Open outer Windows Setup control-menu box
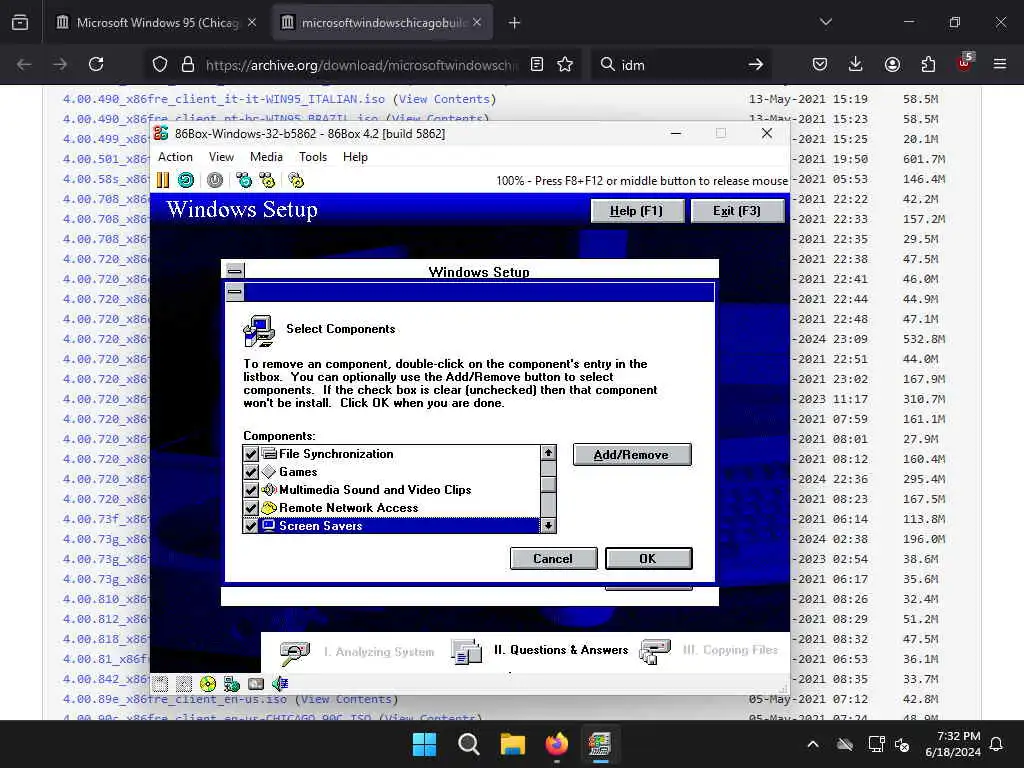 tap(235, 270)
